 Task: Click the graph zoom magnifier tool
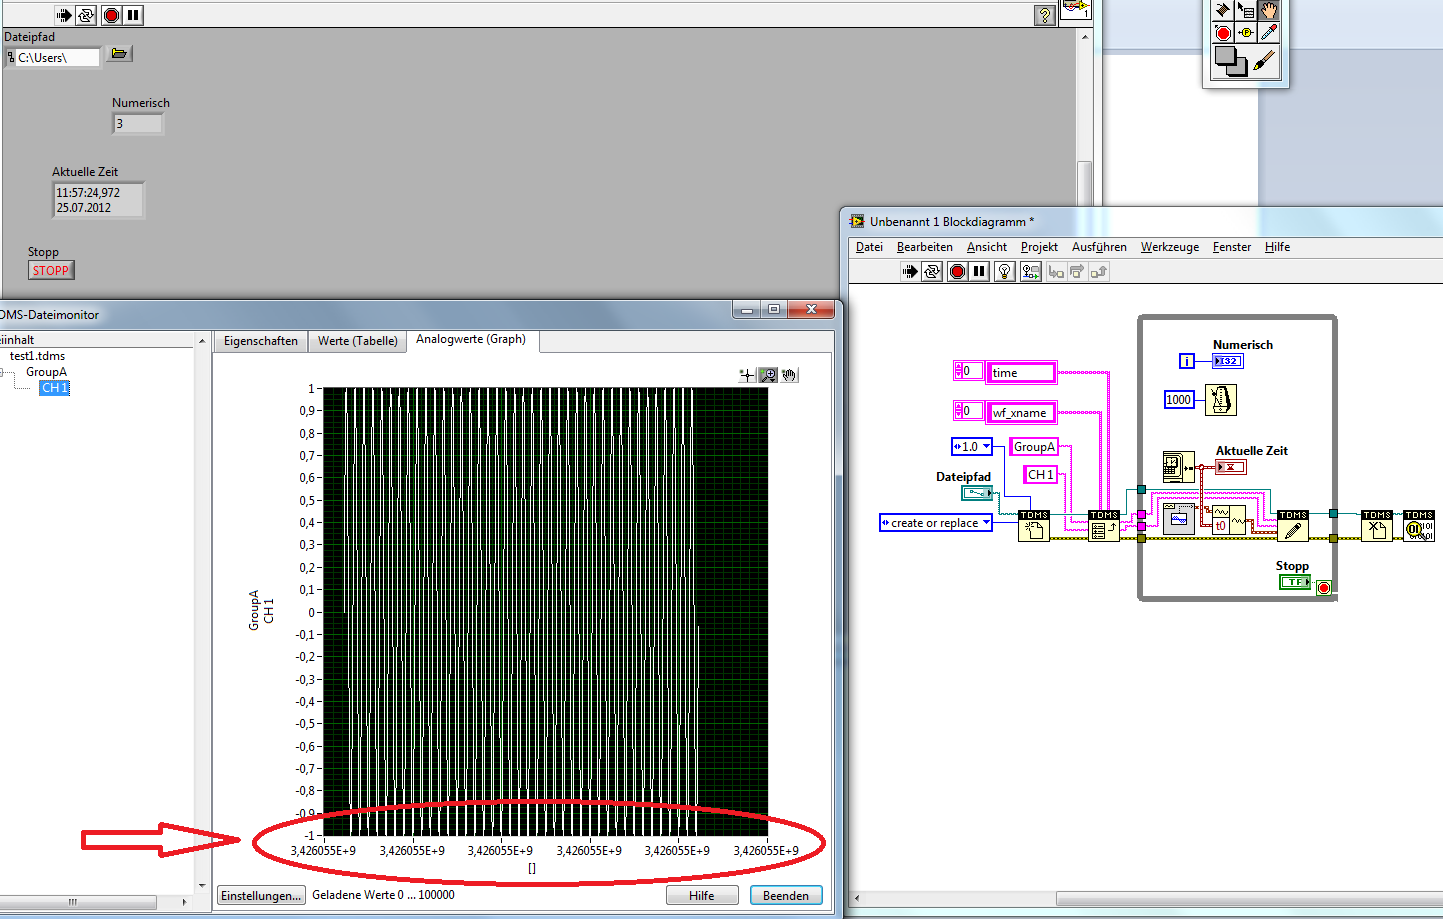point(768,375)
